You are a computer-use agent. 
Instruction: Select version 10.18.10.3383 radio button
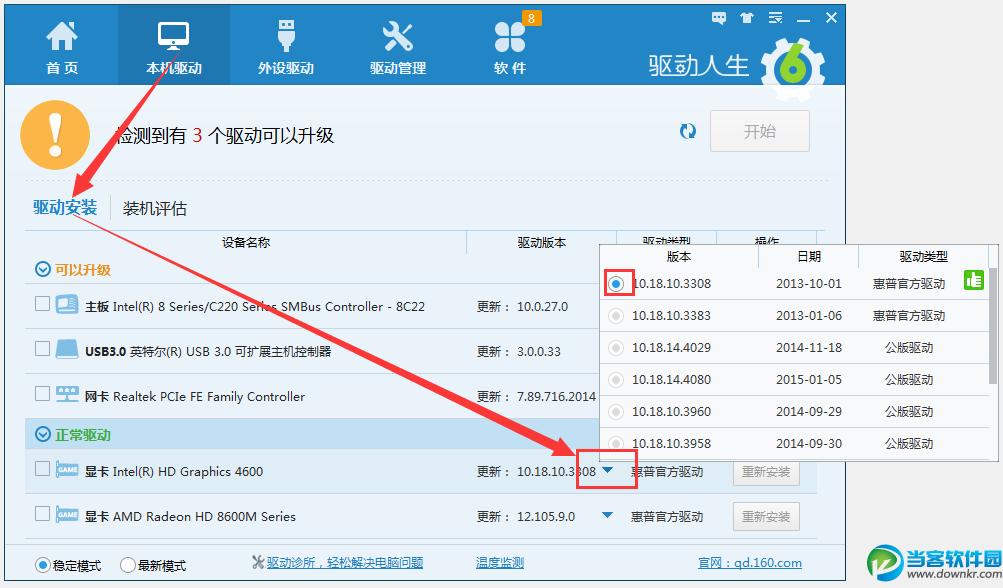pos(616,315)
